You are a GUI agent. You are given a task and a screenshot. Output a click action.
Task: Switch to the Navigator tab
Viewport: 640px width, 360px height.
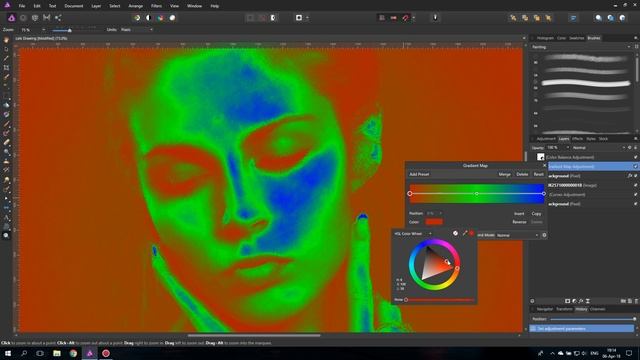[544, 309]
